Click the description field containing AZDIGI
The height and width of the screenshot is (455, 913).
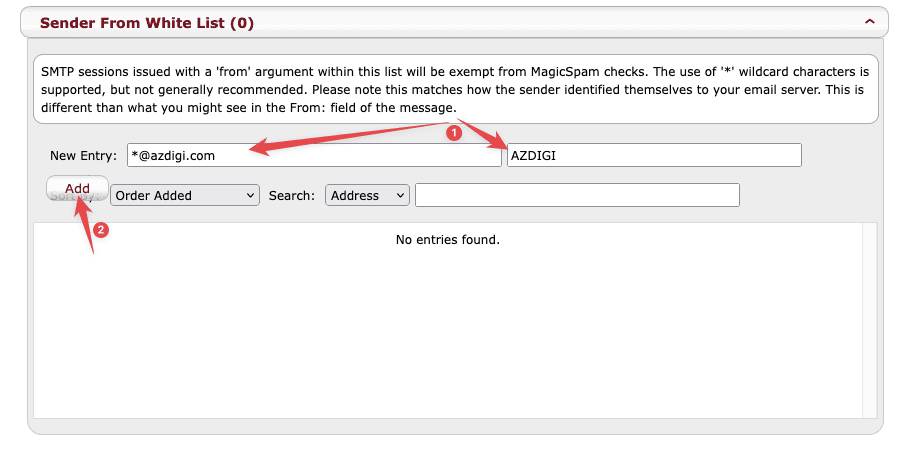coord(654,155)
